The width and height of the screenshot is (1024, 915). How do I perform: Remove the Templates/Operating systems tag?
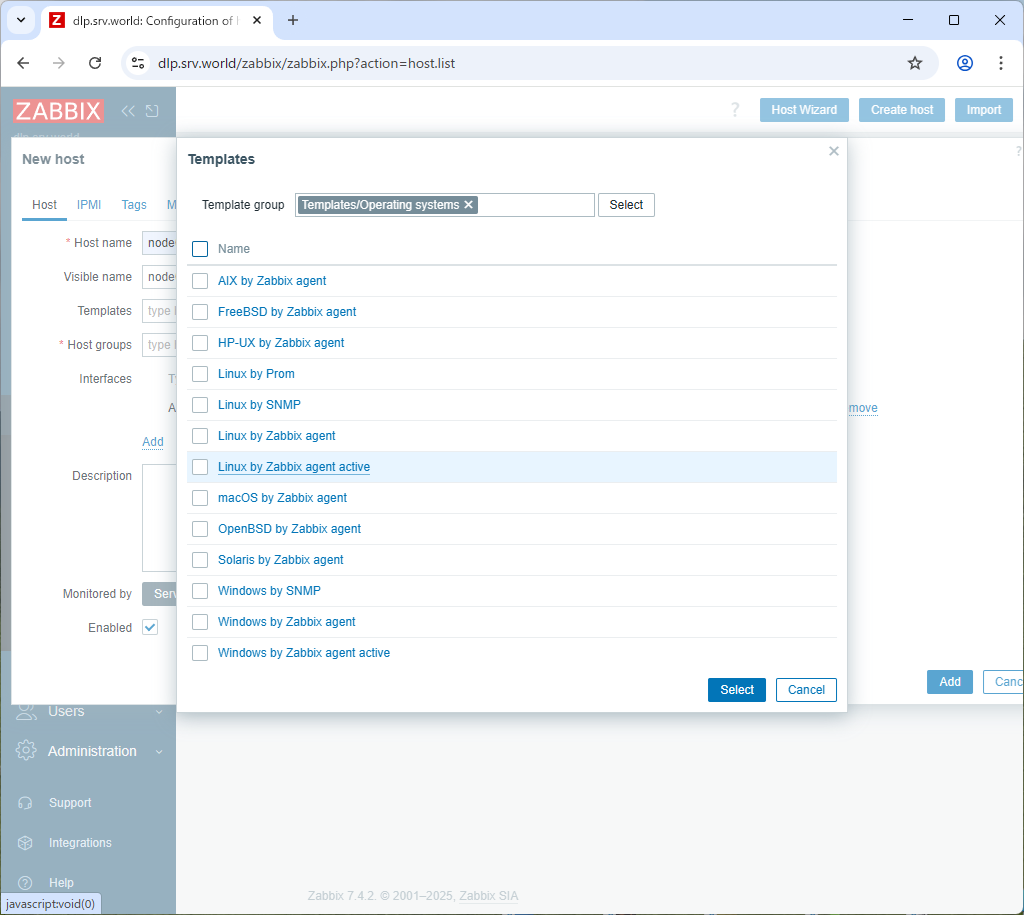pos(468,205)
